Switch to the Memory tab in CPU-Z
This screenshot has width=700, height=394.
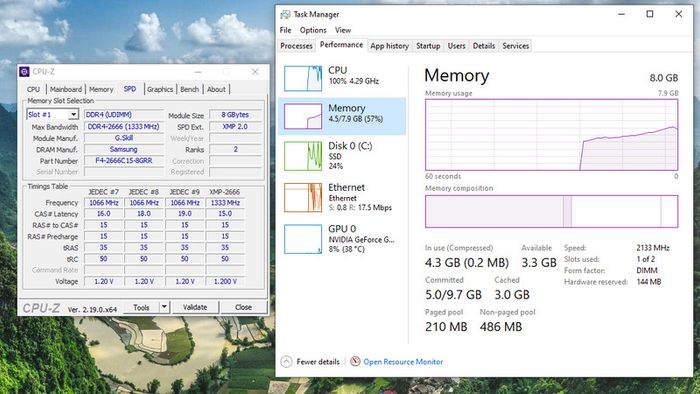[101, 89]
